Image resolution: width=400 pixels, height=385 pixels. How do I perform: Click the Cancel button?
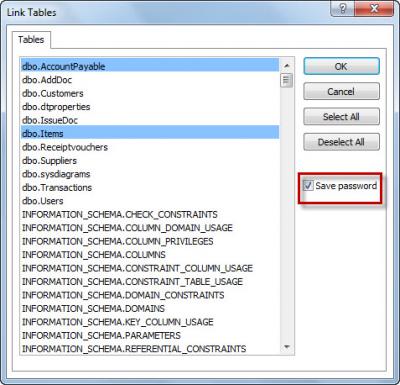point(341,91)
